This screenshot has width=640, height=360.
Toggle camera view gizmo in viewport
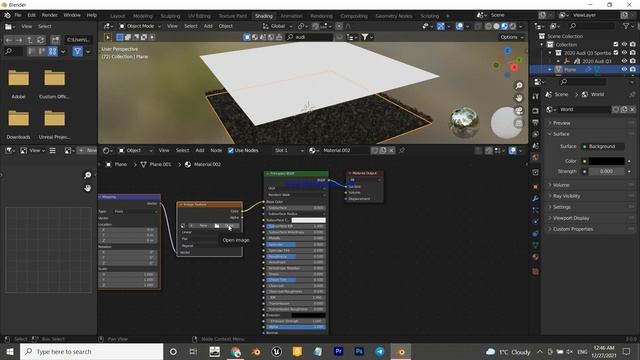point(519,111)
